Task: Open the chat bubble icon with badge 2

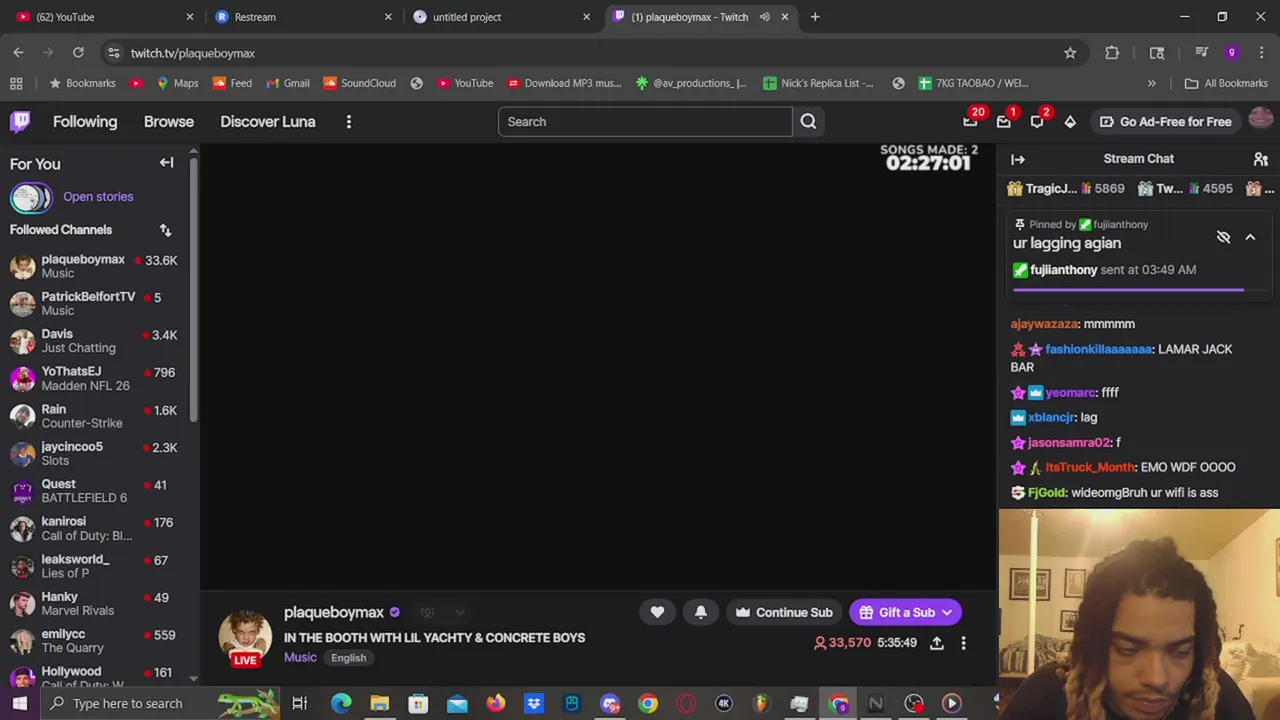Action: coord(1037,122)
